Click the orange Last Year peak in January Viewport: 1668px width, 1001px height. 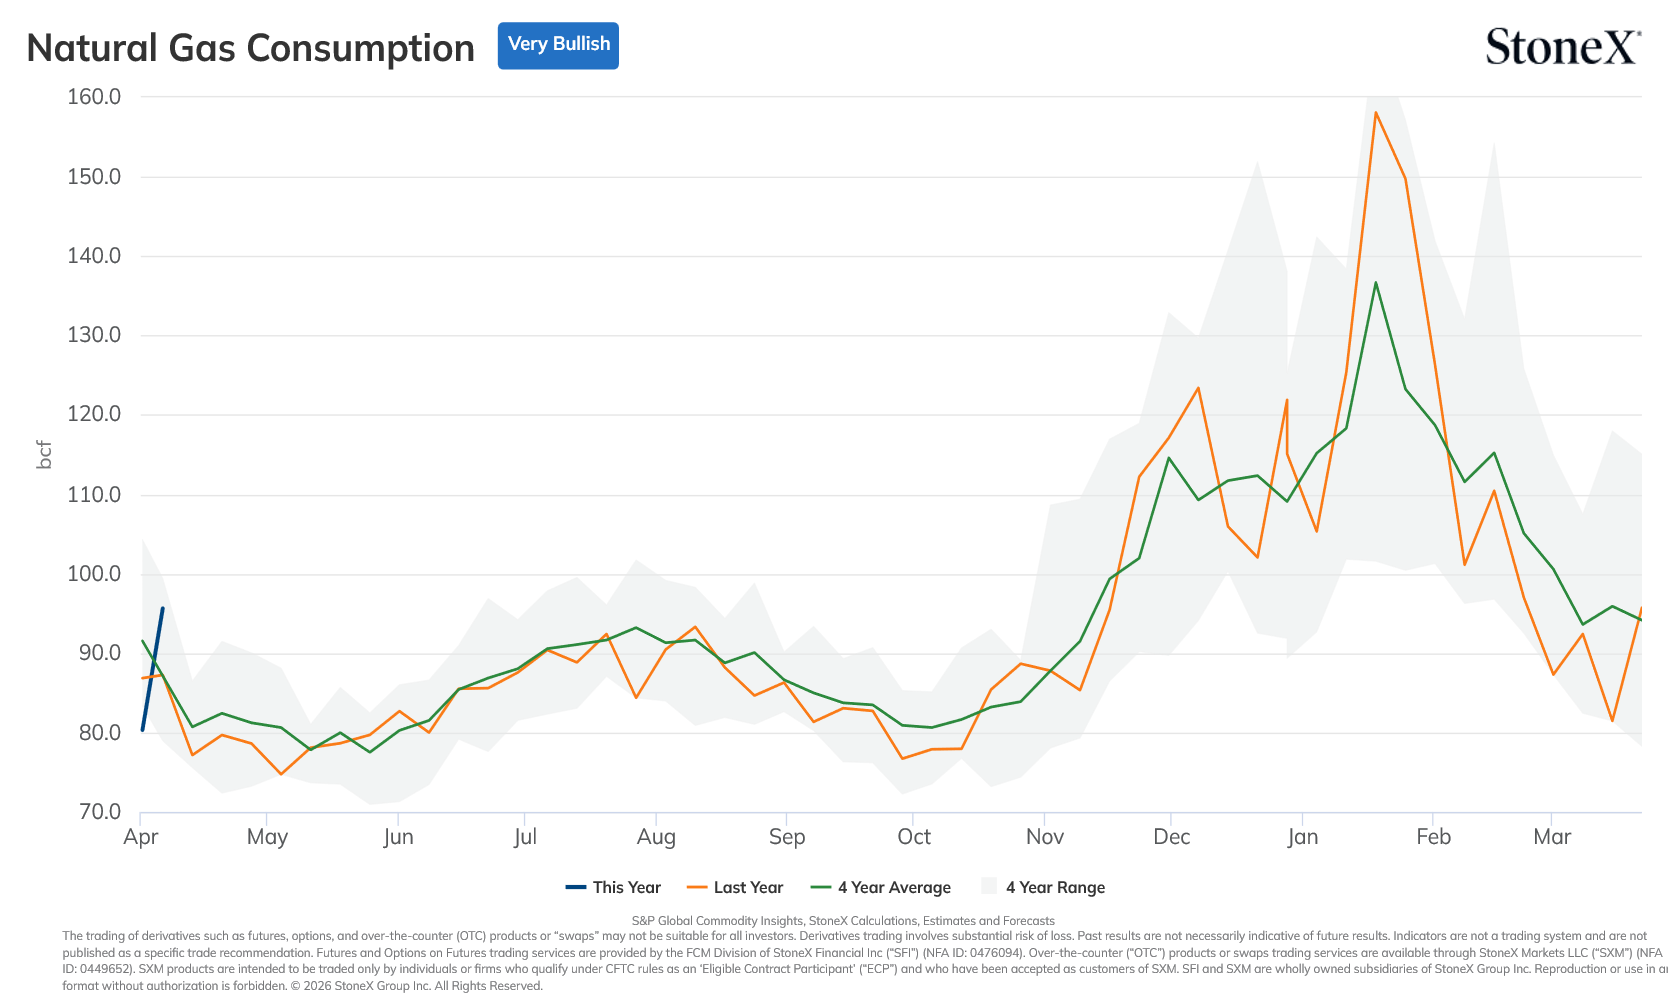tap(1376, 112)
